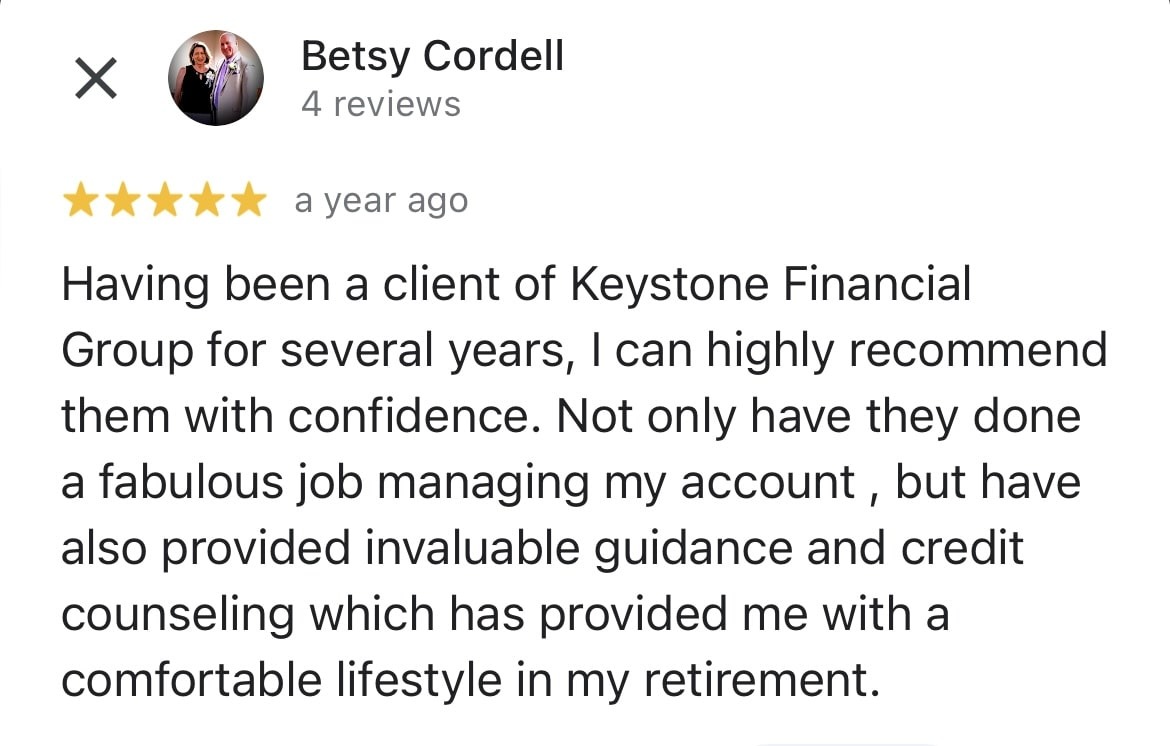Click the first gold star

[81, 202]
